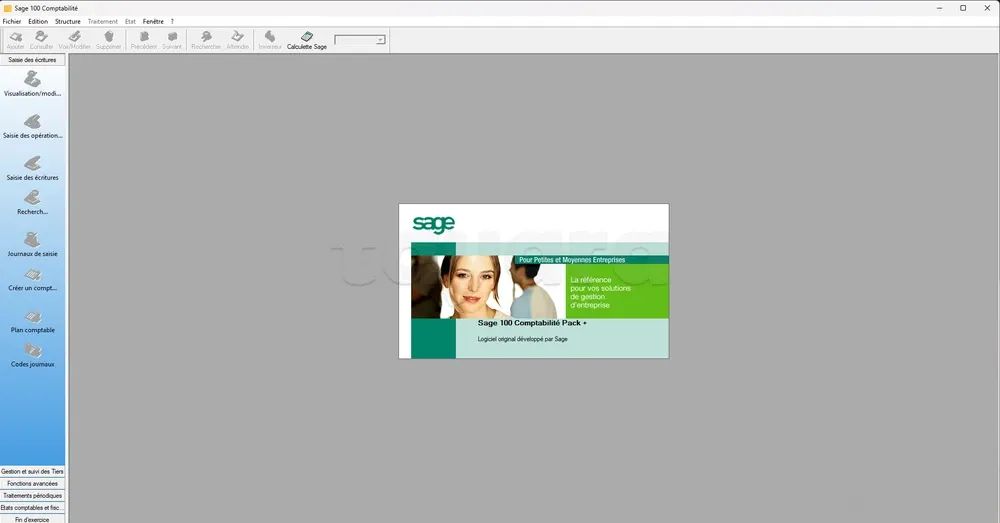1000x523 pixels.
Task: Click the Sage splash screen image
Action: tap(533, 281)
